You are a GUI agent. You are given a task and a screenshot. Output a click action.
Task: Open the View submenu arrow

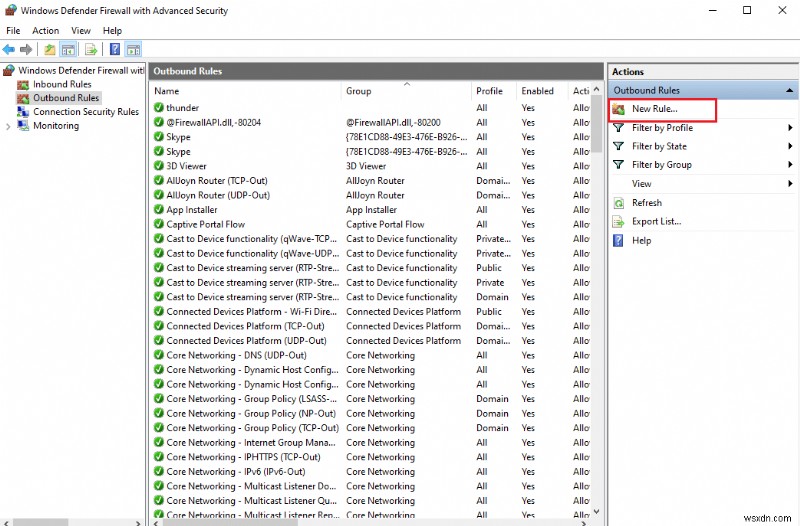pos(790,184)
